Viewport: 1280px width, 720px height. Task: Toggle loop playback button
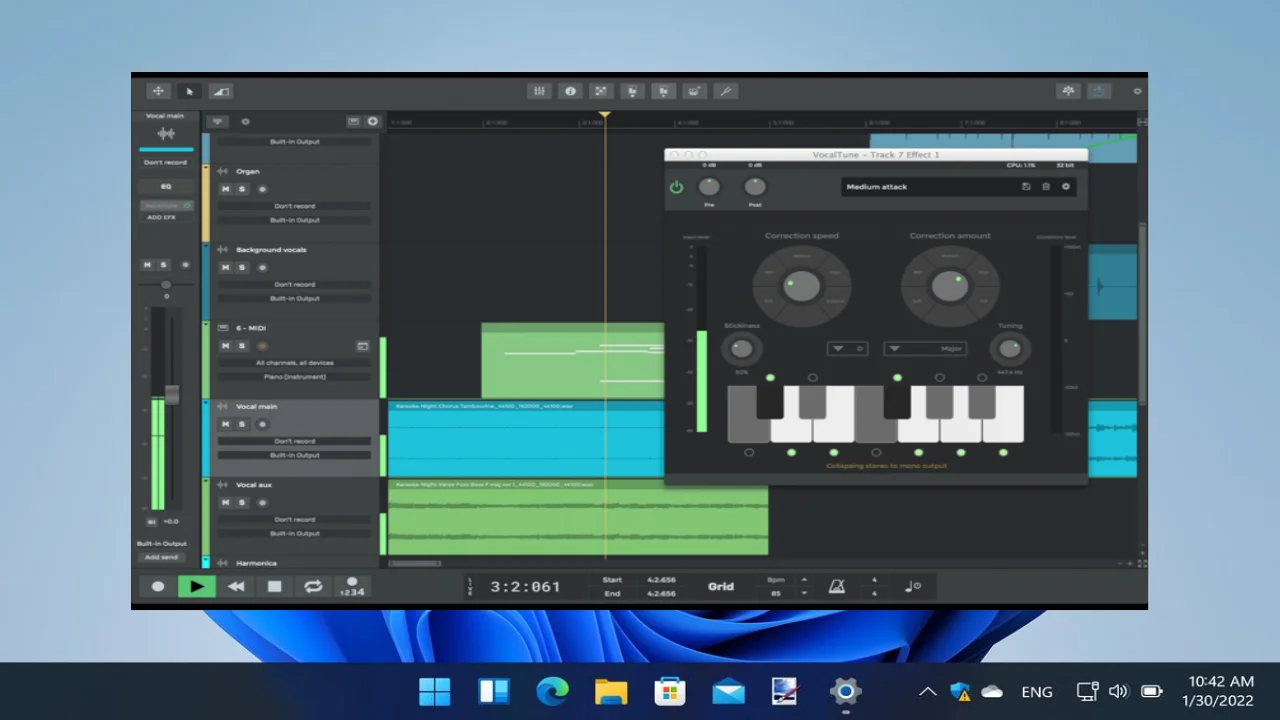click(313, 587)
